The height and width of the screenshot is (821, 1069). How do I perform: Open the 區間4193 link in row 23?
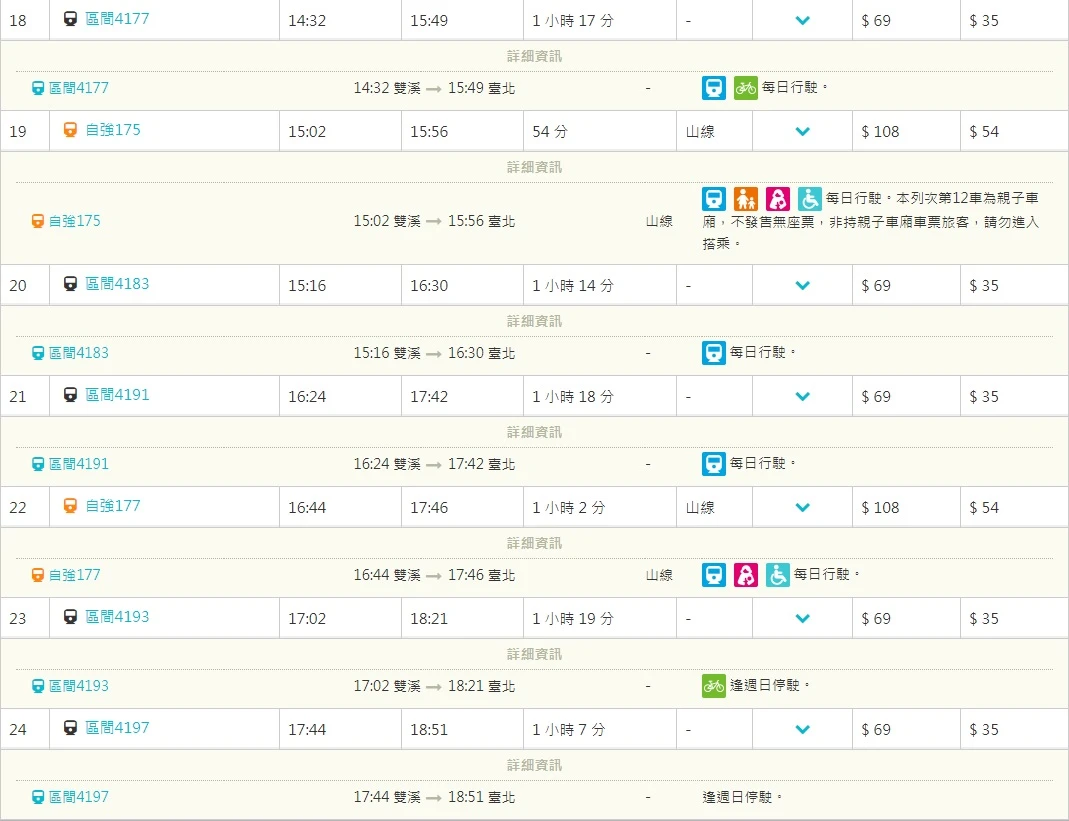tap(117, 617)
